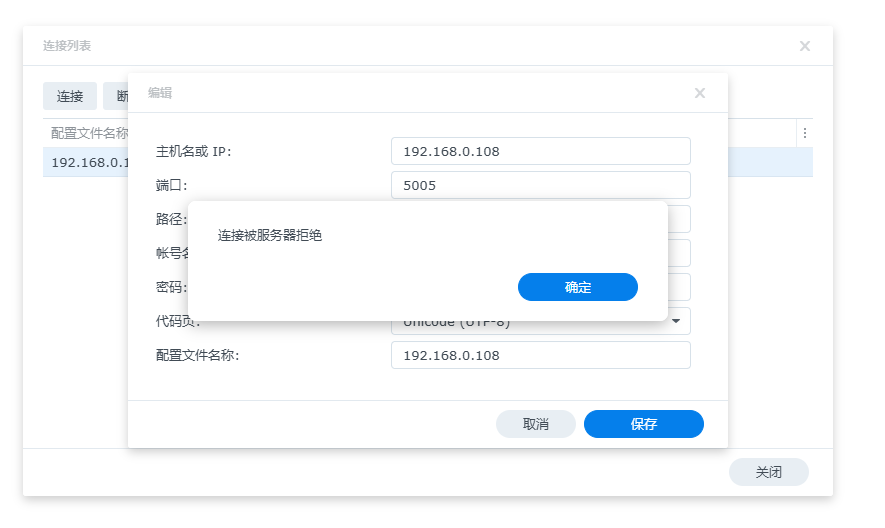Click the visible edge of the 帐号 field

coord(679,253)
